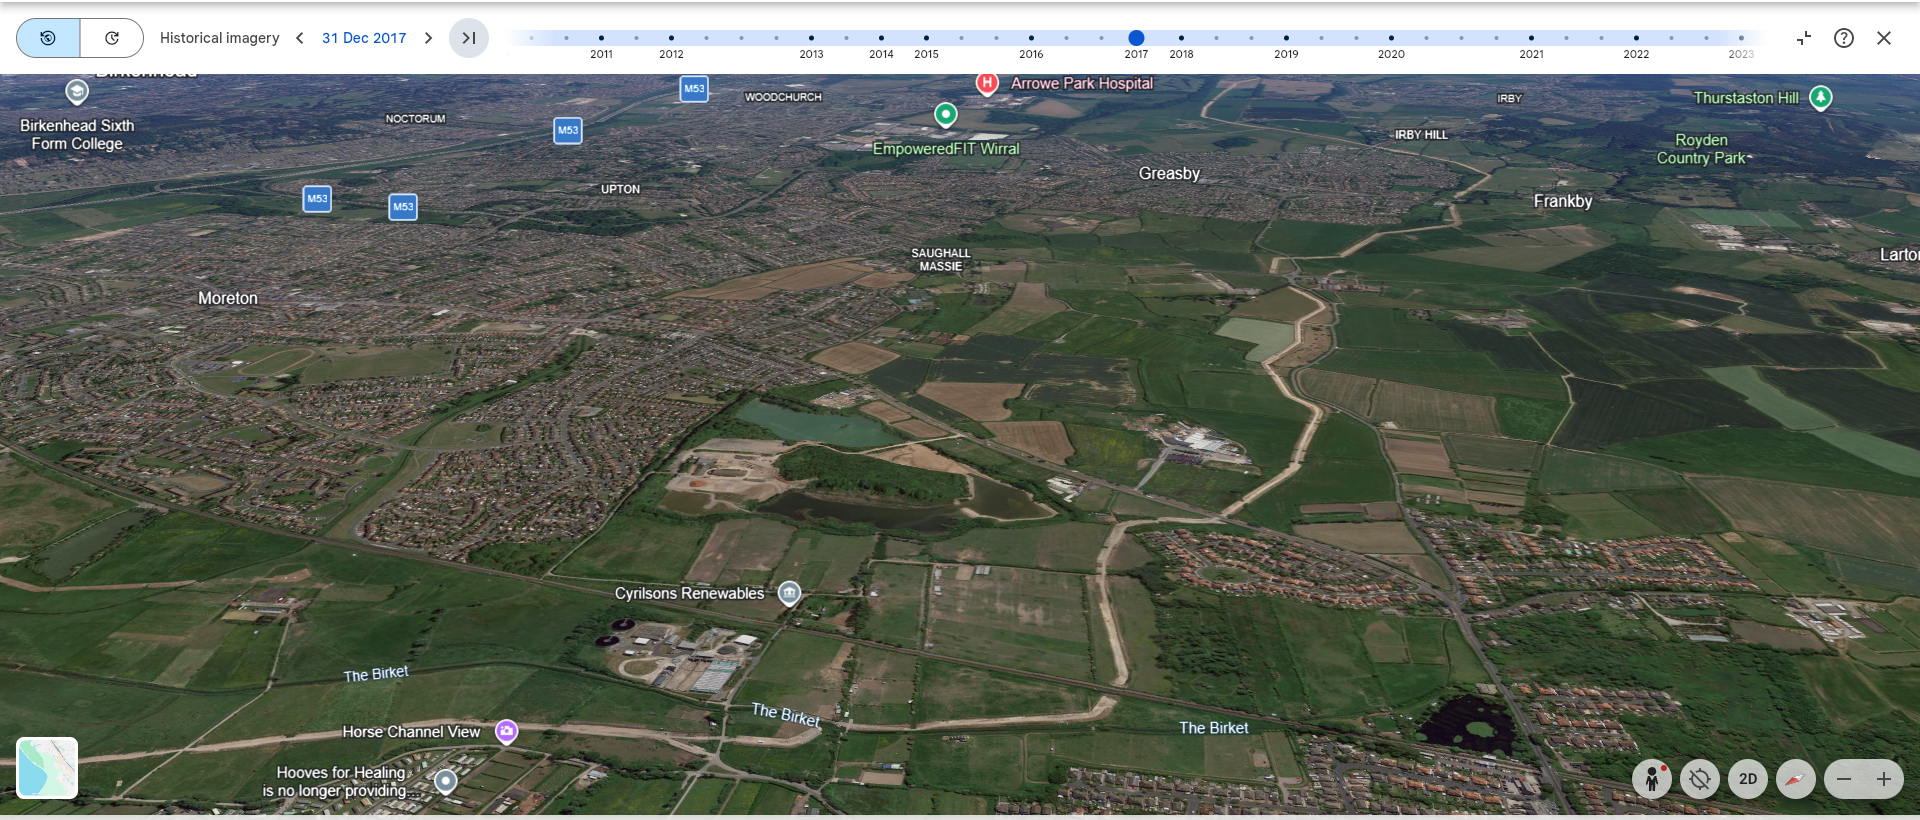Zoom in with the plus button
Viewport: 1920px width, 820px height.
[1884, 779]
